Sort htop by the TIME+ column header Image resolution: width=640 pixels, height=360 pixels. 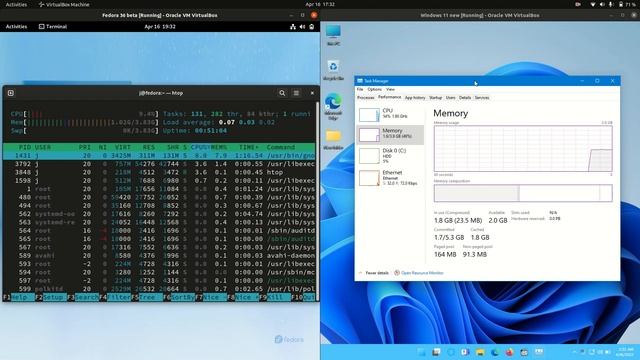(x=249, y=147)
